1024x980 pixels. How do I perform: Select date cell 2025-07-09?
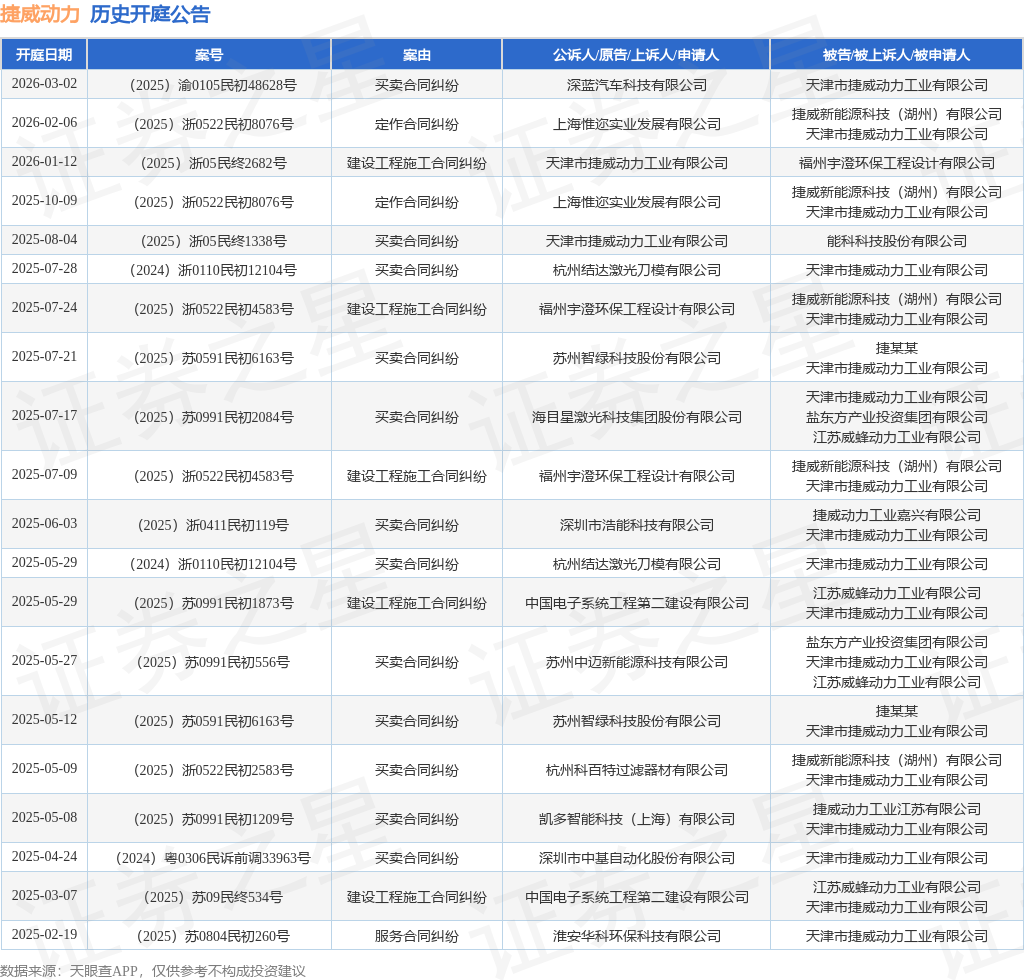pos(44,475)
